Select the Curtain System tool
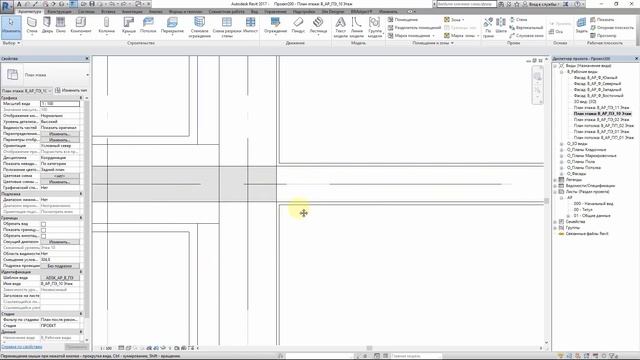 coord(200,27)
